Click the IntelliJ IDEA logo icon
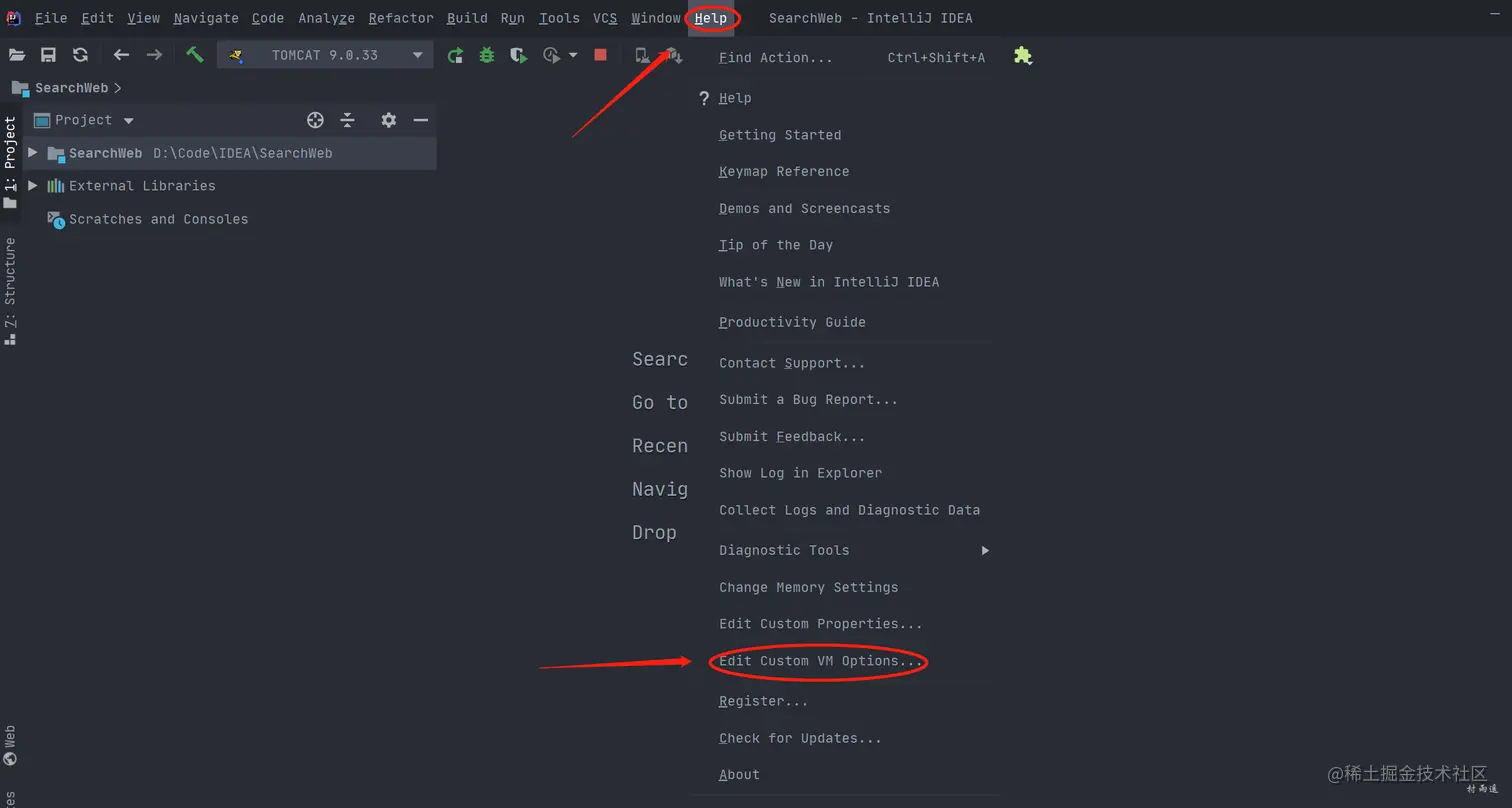This screenshot has width=1512, height=808. tap(14, 18)
